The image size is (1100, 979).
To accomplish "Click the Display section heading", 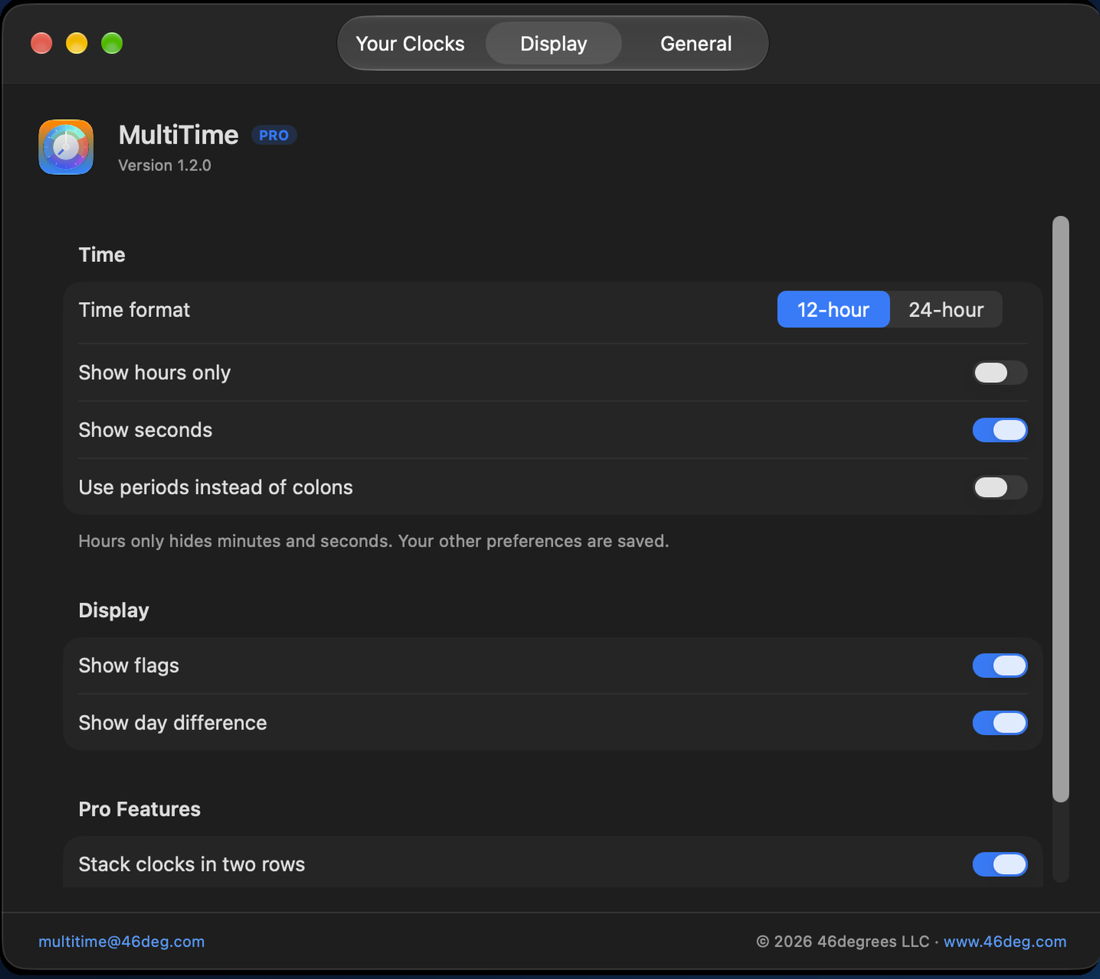I will tap(114, 610).
